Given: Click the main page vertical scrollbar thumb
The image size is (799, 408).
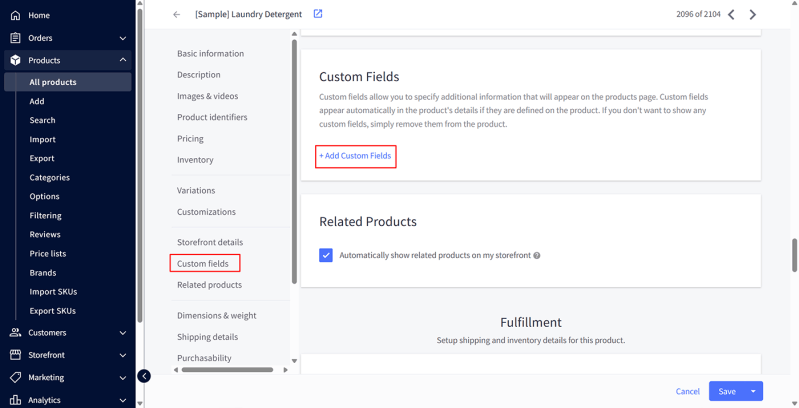Looking at the screenshot, I should (795, 255).
